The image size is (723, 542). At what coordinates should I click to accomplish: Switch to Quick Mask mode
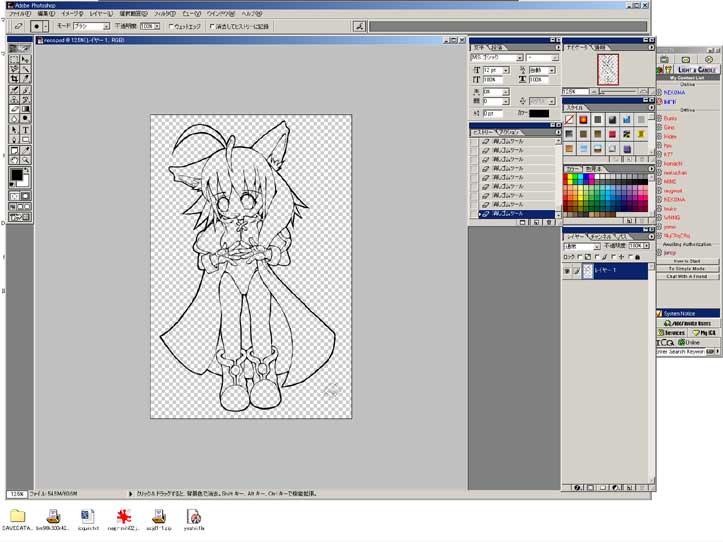25,196
